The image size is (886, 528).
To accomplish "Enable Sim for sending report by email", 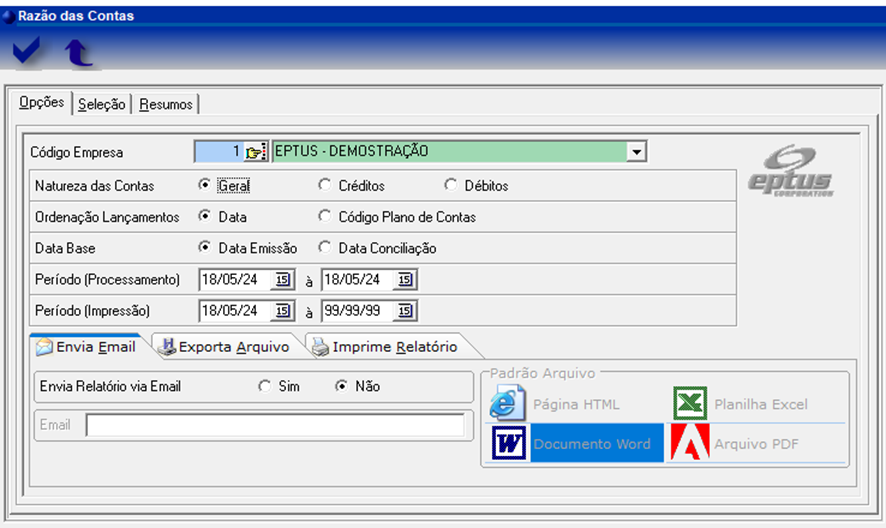I will 264,386.
